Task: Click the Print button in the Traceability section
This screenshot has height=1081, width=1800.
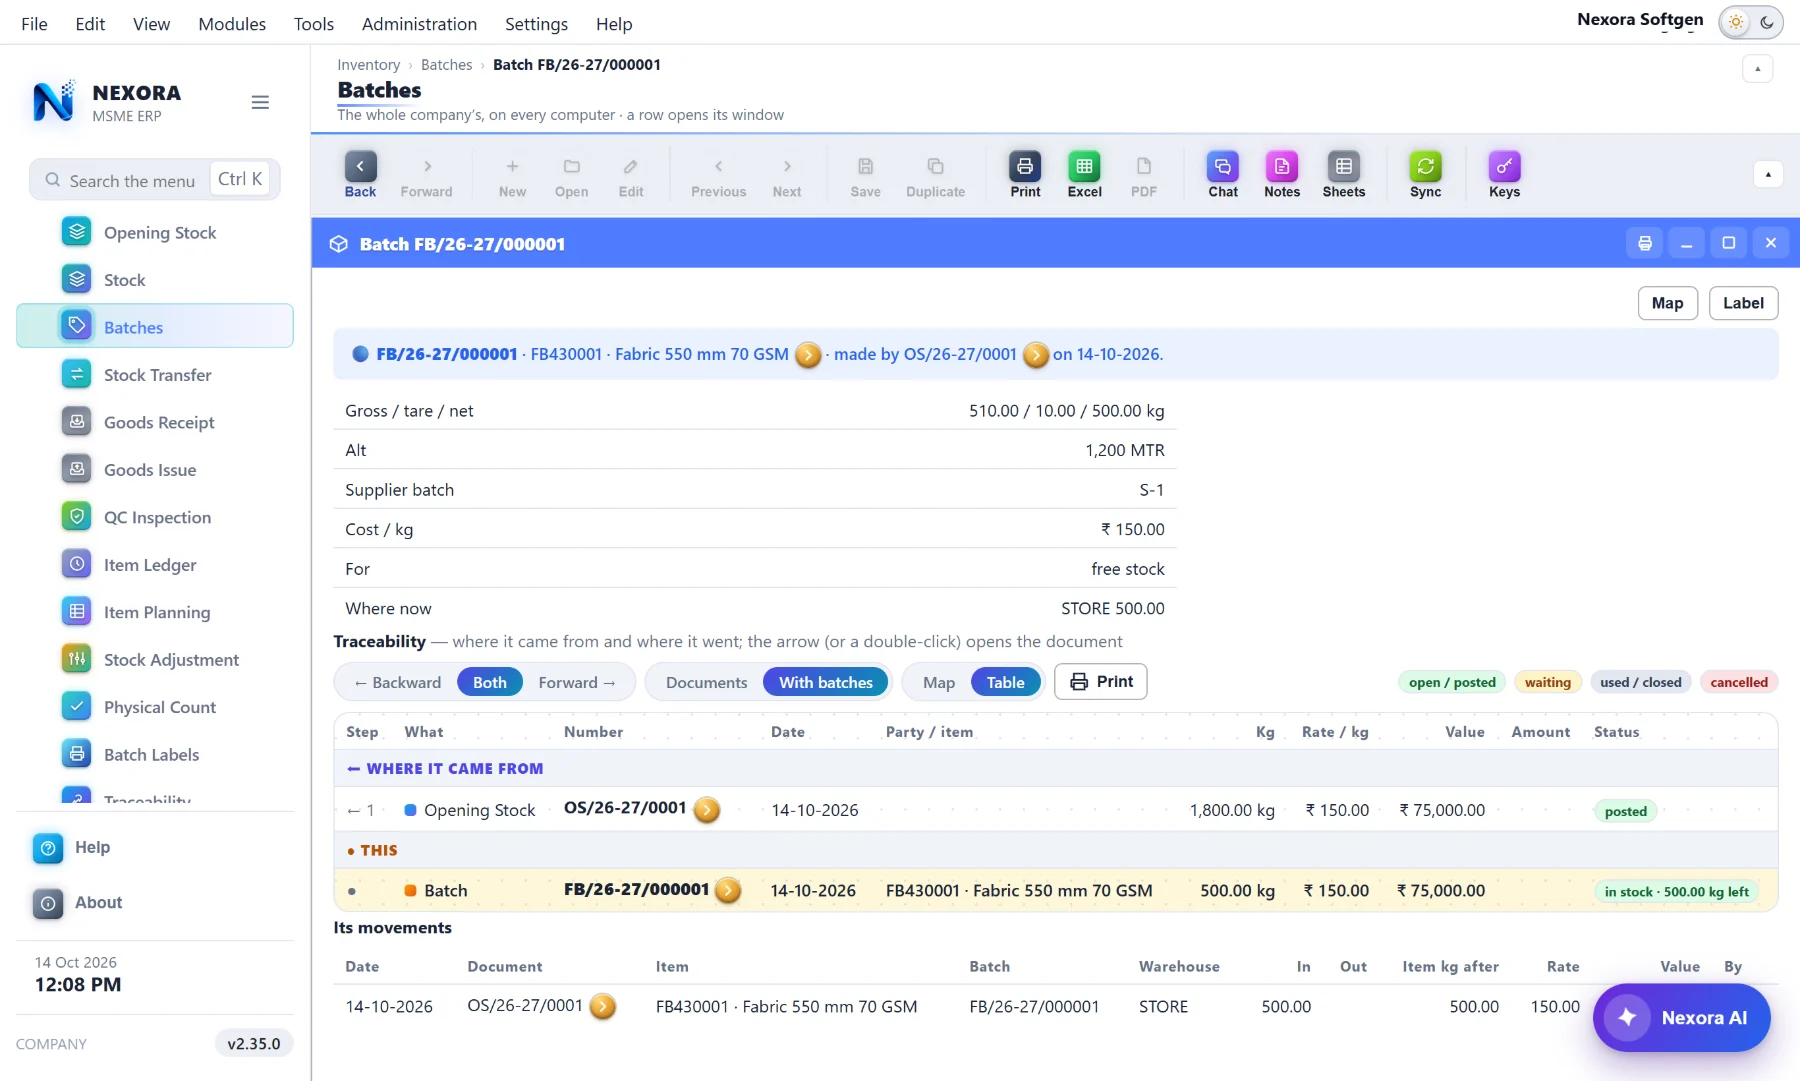Action: point(1100,681)
